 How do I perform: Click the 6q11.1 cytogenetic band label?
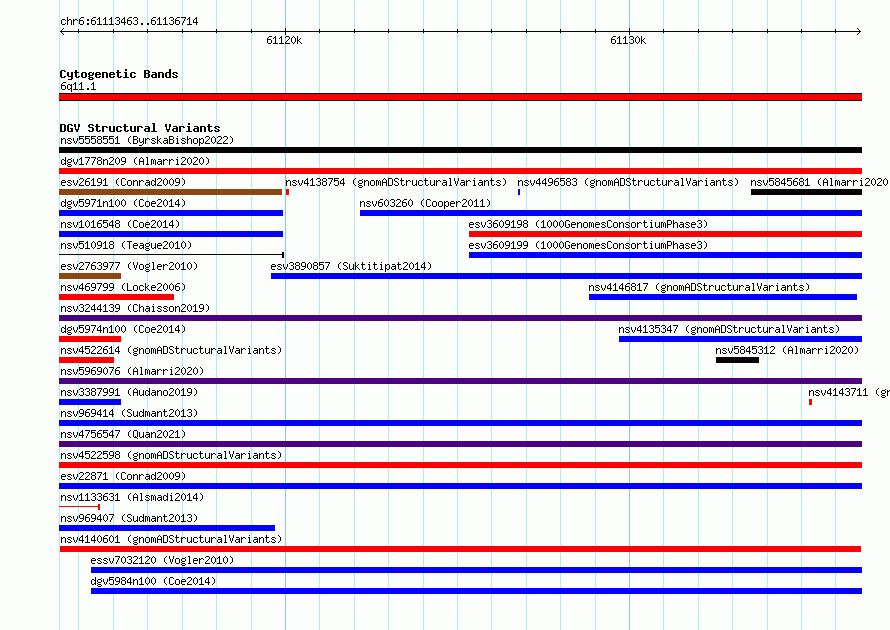click(78, 86)
